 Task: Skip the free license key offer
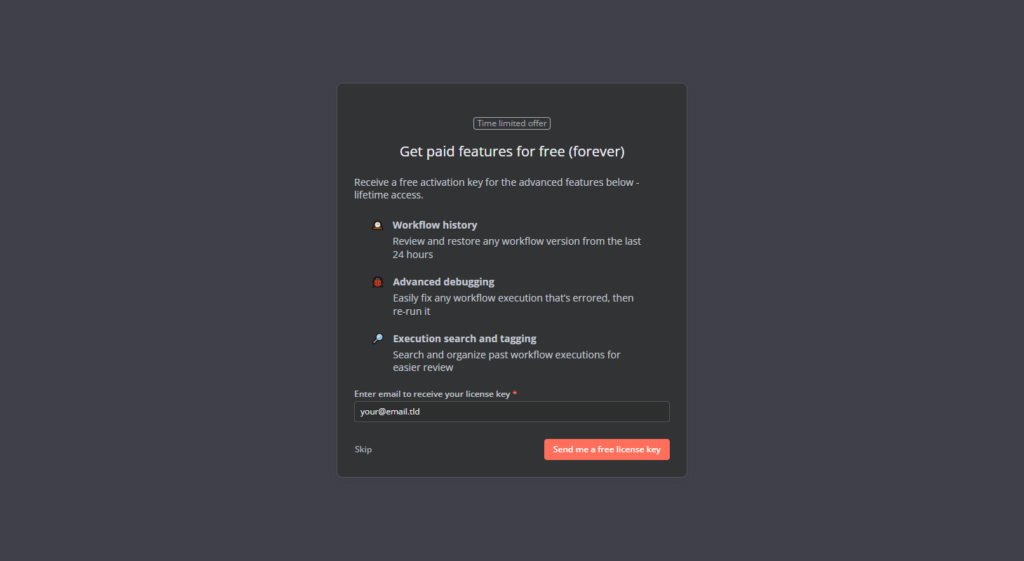[363, 450]
